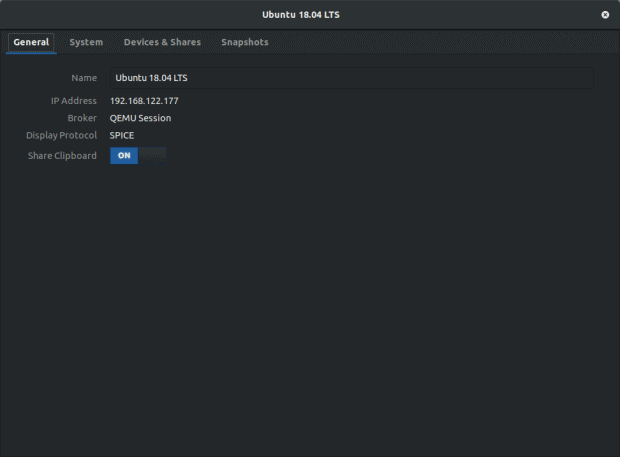Click the IP Address label
Image resolution: width=620 pixels, height=457 pixels.
pos(74,101)
